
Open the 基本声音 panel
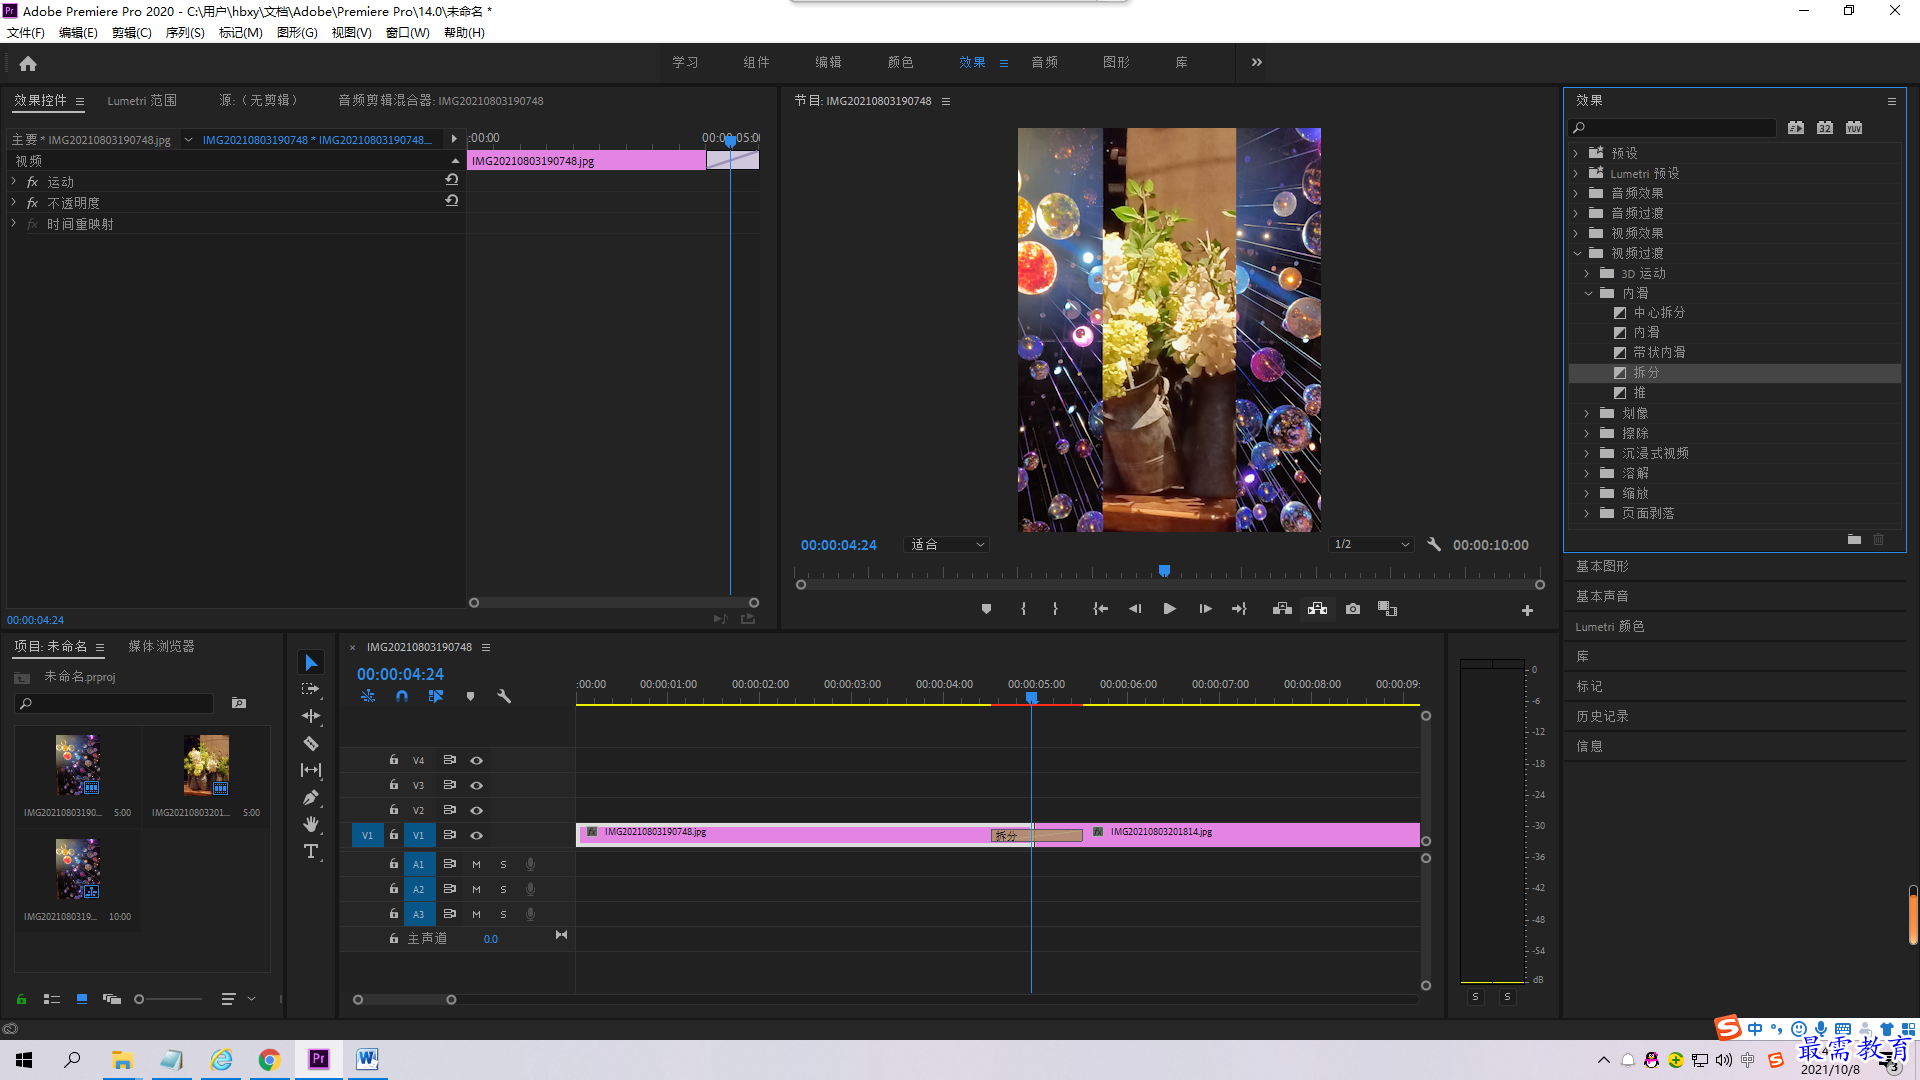pos(1602,596)
